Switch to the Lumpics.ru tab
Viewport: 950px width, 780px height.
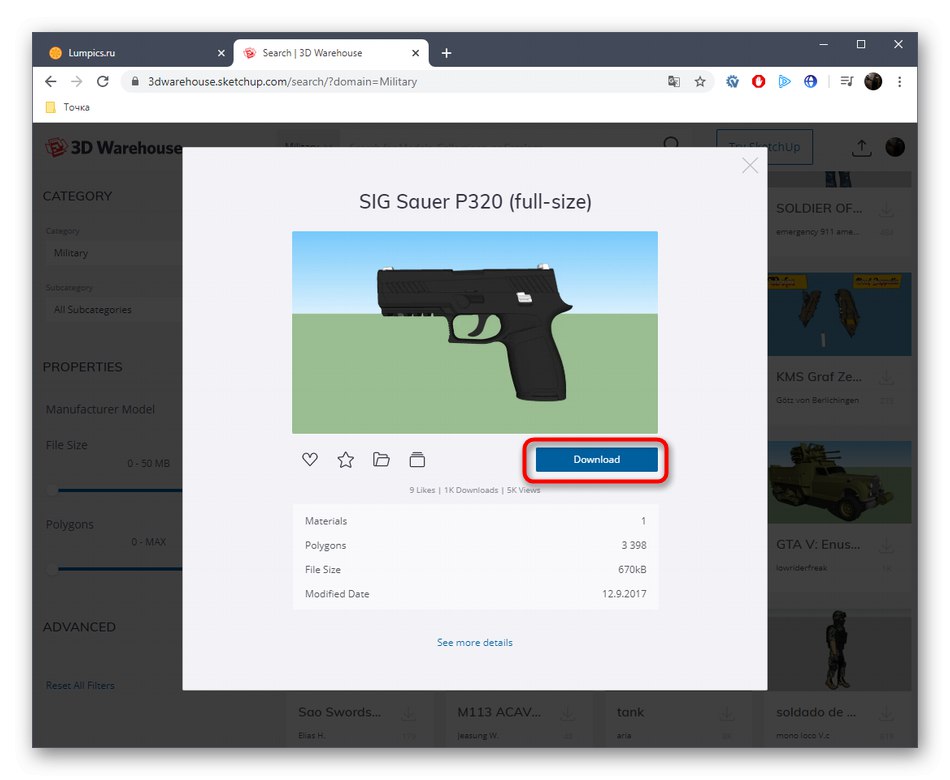[133, 53]
